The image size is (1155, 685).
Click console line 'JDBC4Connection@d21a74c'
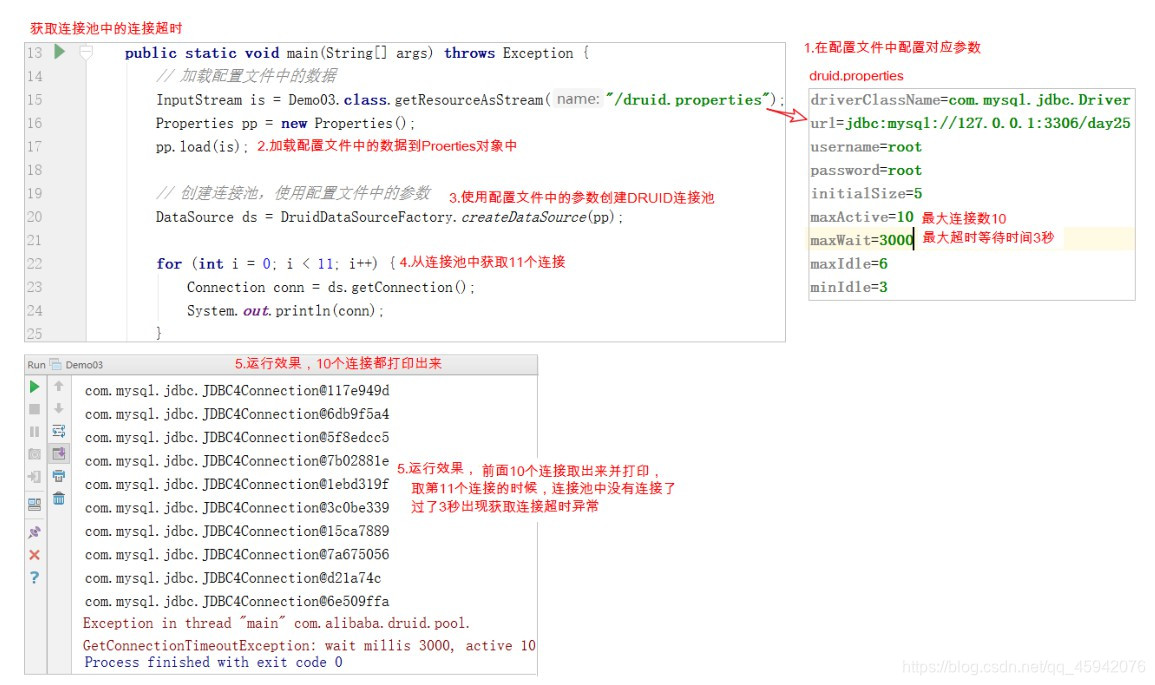point(233,578)
